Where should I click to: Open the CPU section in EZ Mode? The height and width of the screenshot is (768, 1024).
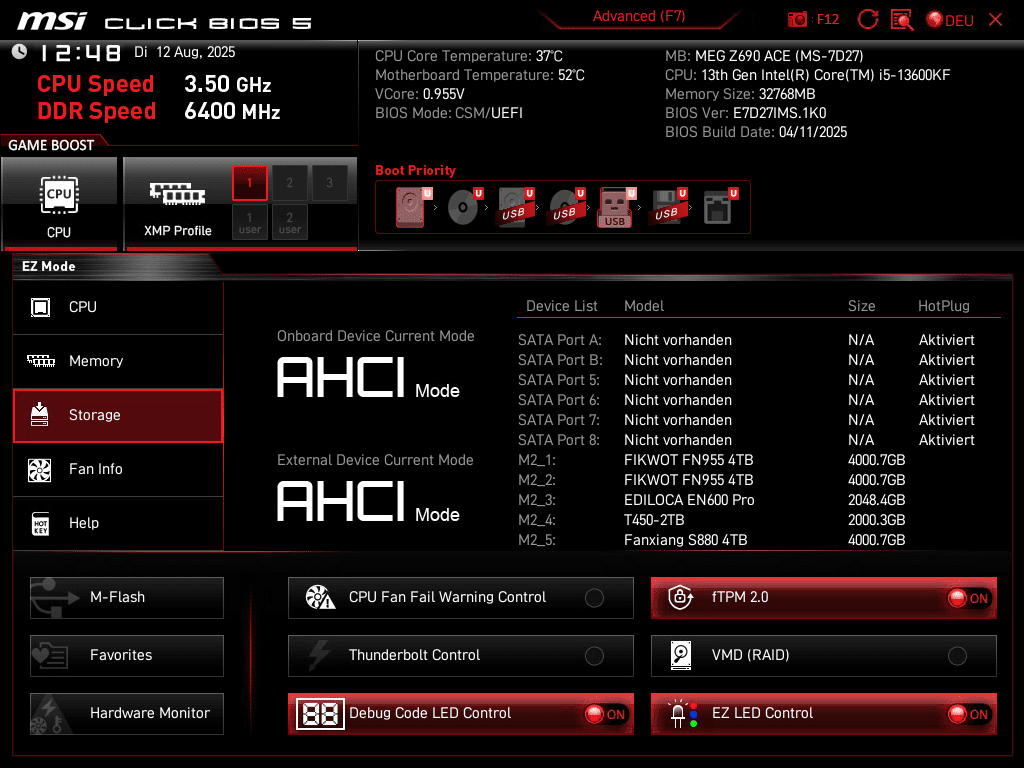point(118,307)
